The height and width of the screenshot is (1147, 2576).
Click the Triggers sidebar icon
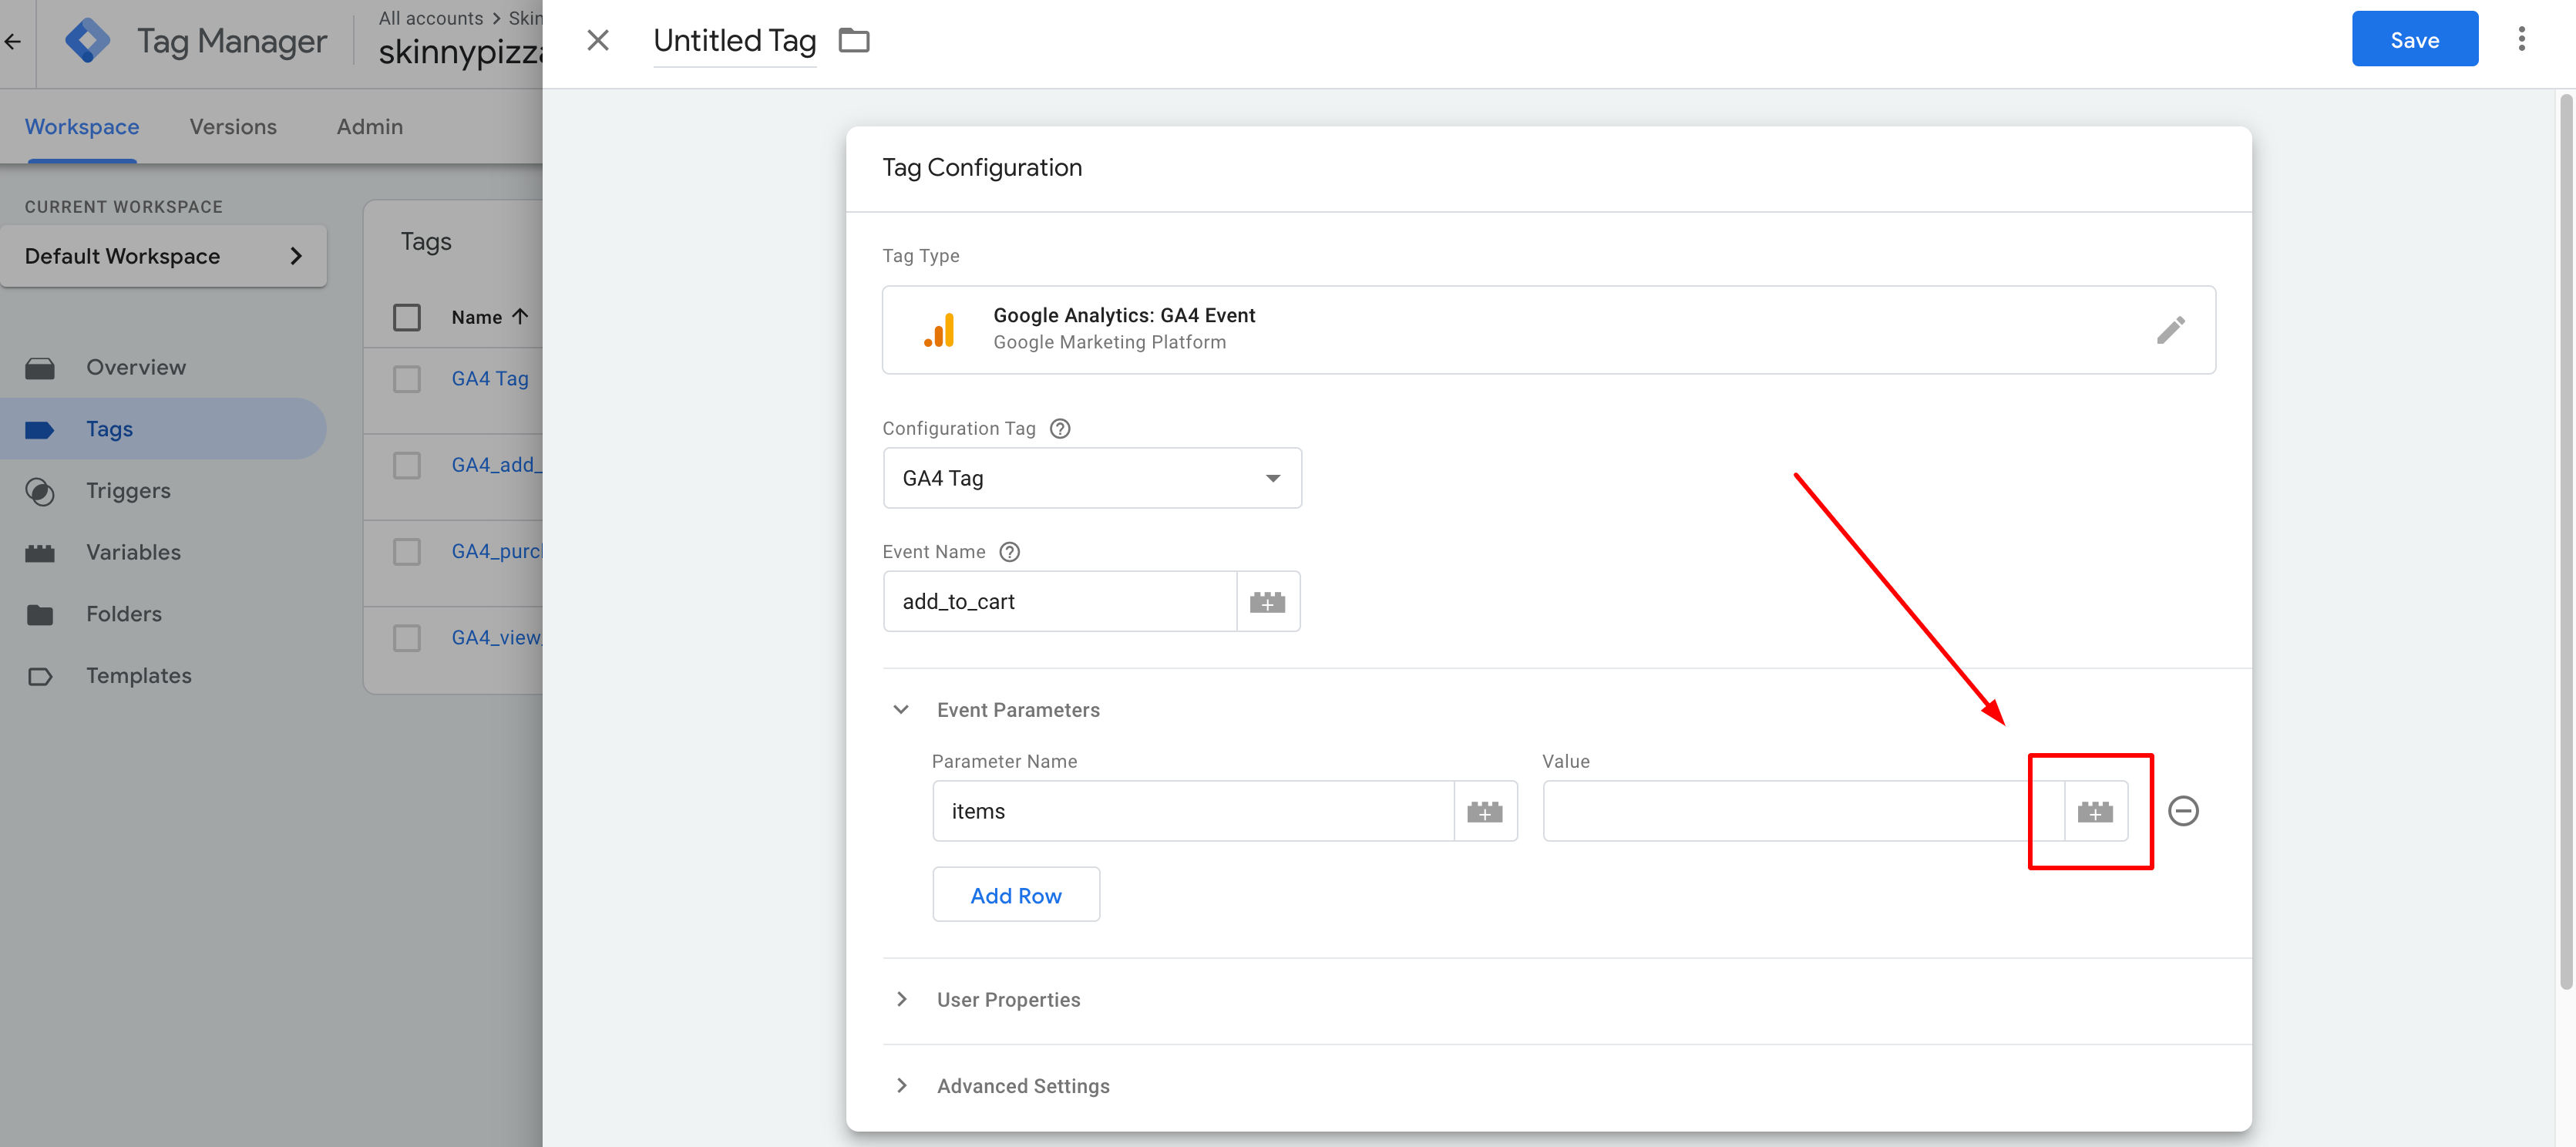click(x=40, y=491)
